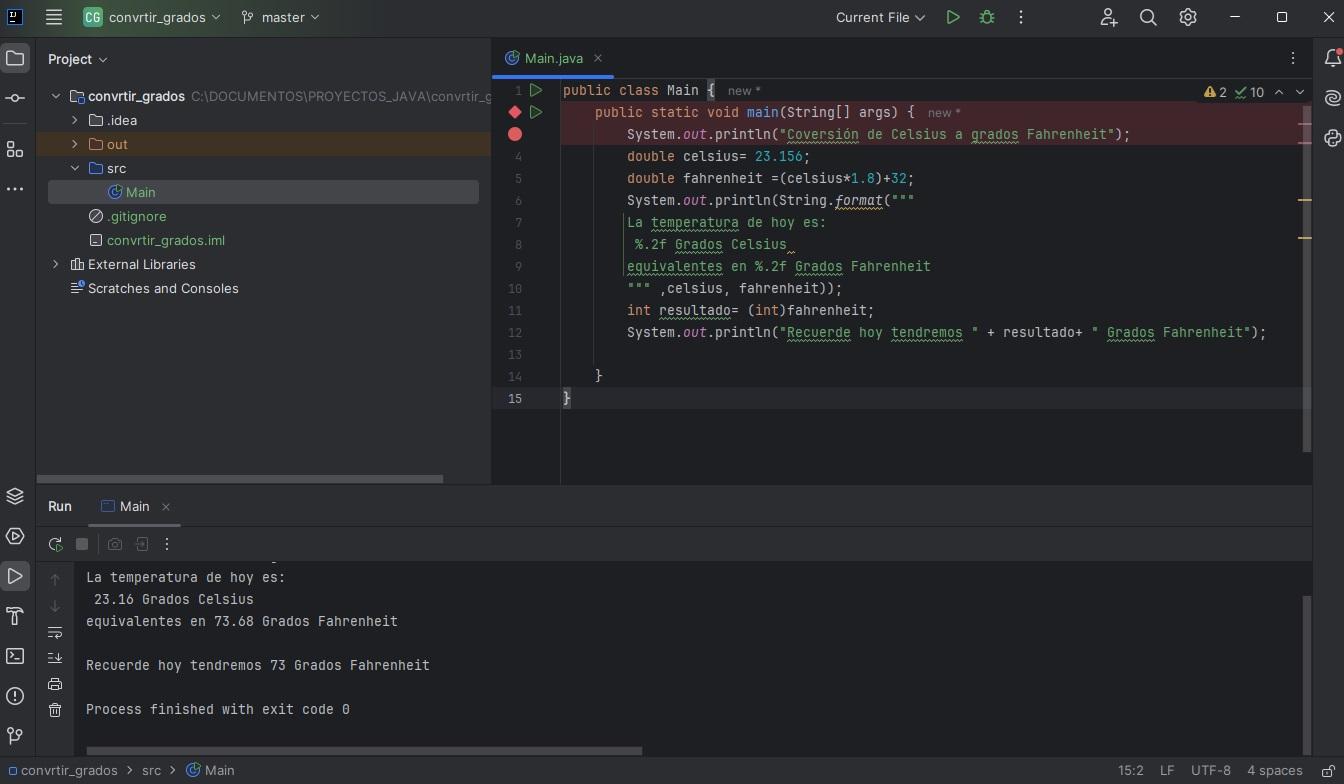Image resolution: width=1344 pixels, height=784 pixels.
Task: Go to previous highlighted problem arrow
Action: pos(1279,92)
